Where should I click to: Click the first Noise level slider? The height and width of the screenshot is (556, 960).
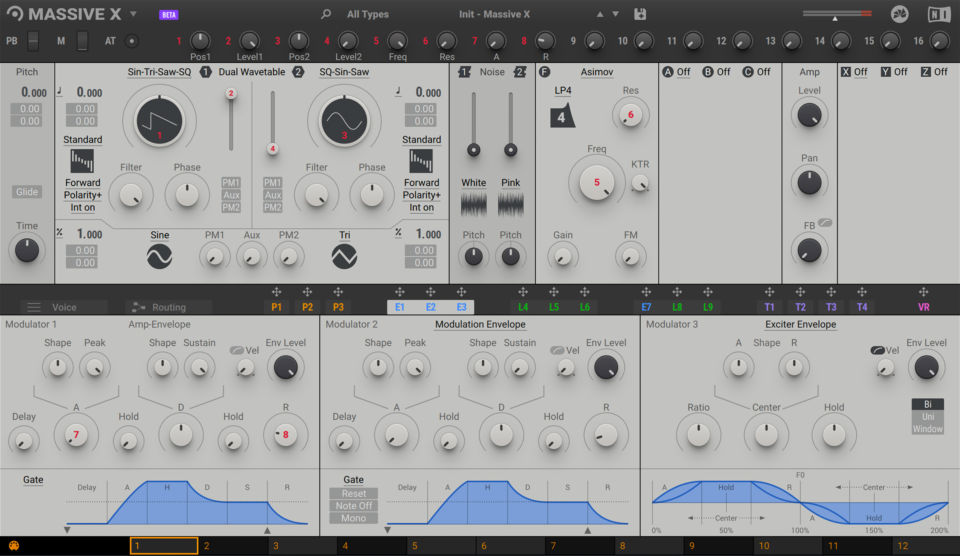474,150
